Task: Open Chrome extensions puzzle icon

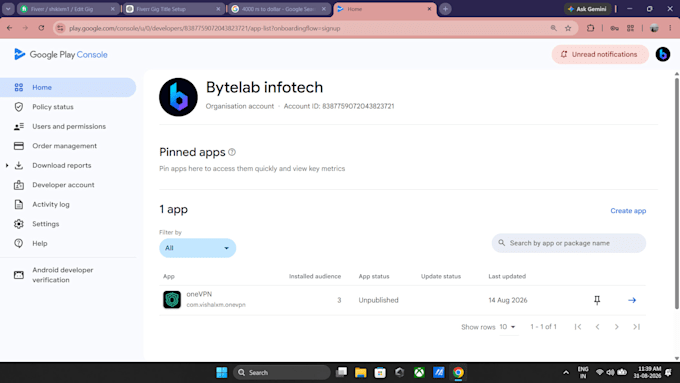Action: pyautogui.click(x=590, y=28)
